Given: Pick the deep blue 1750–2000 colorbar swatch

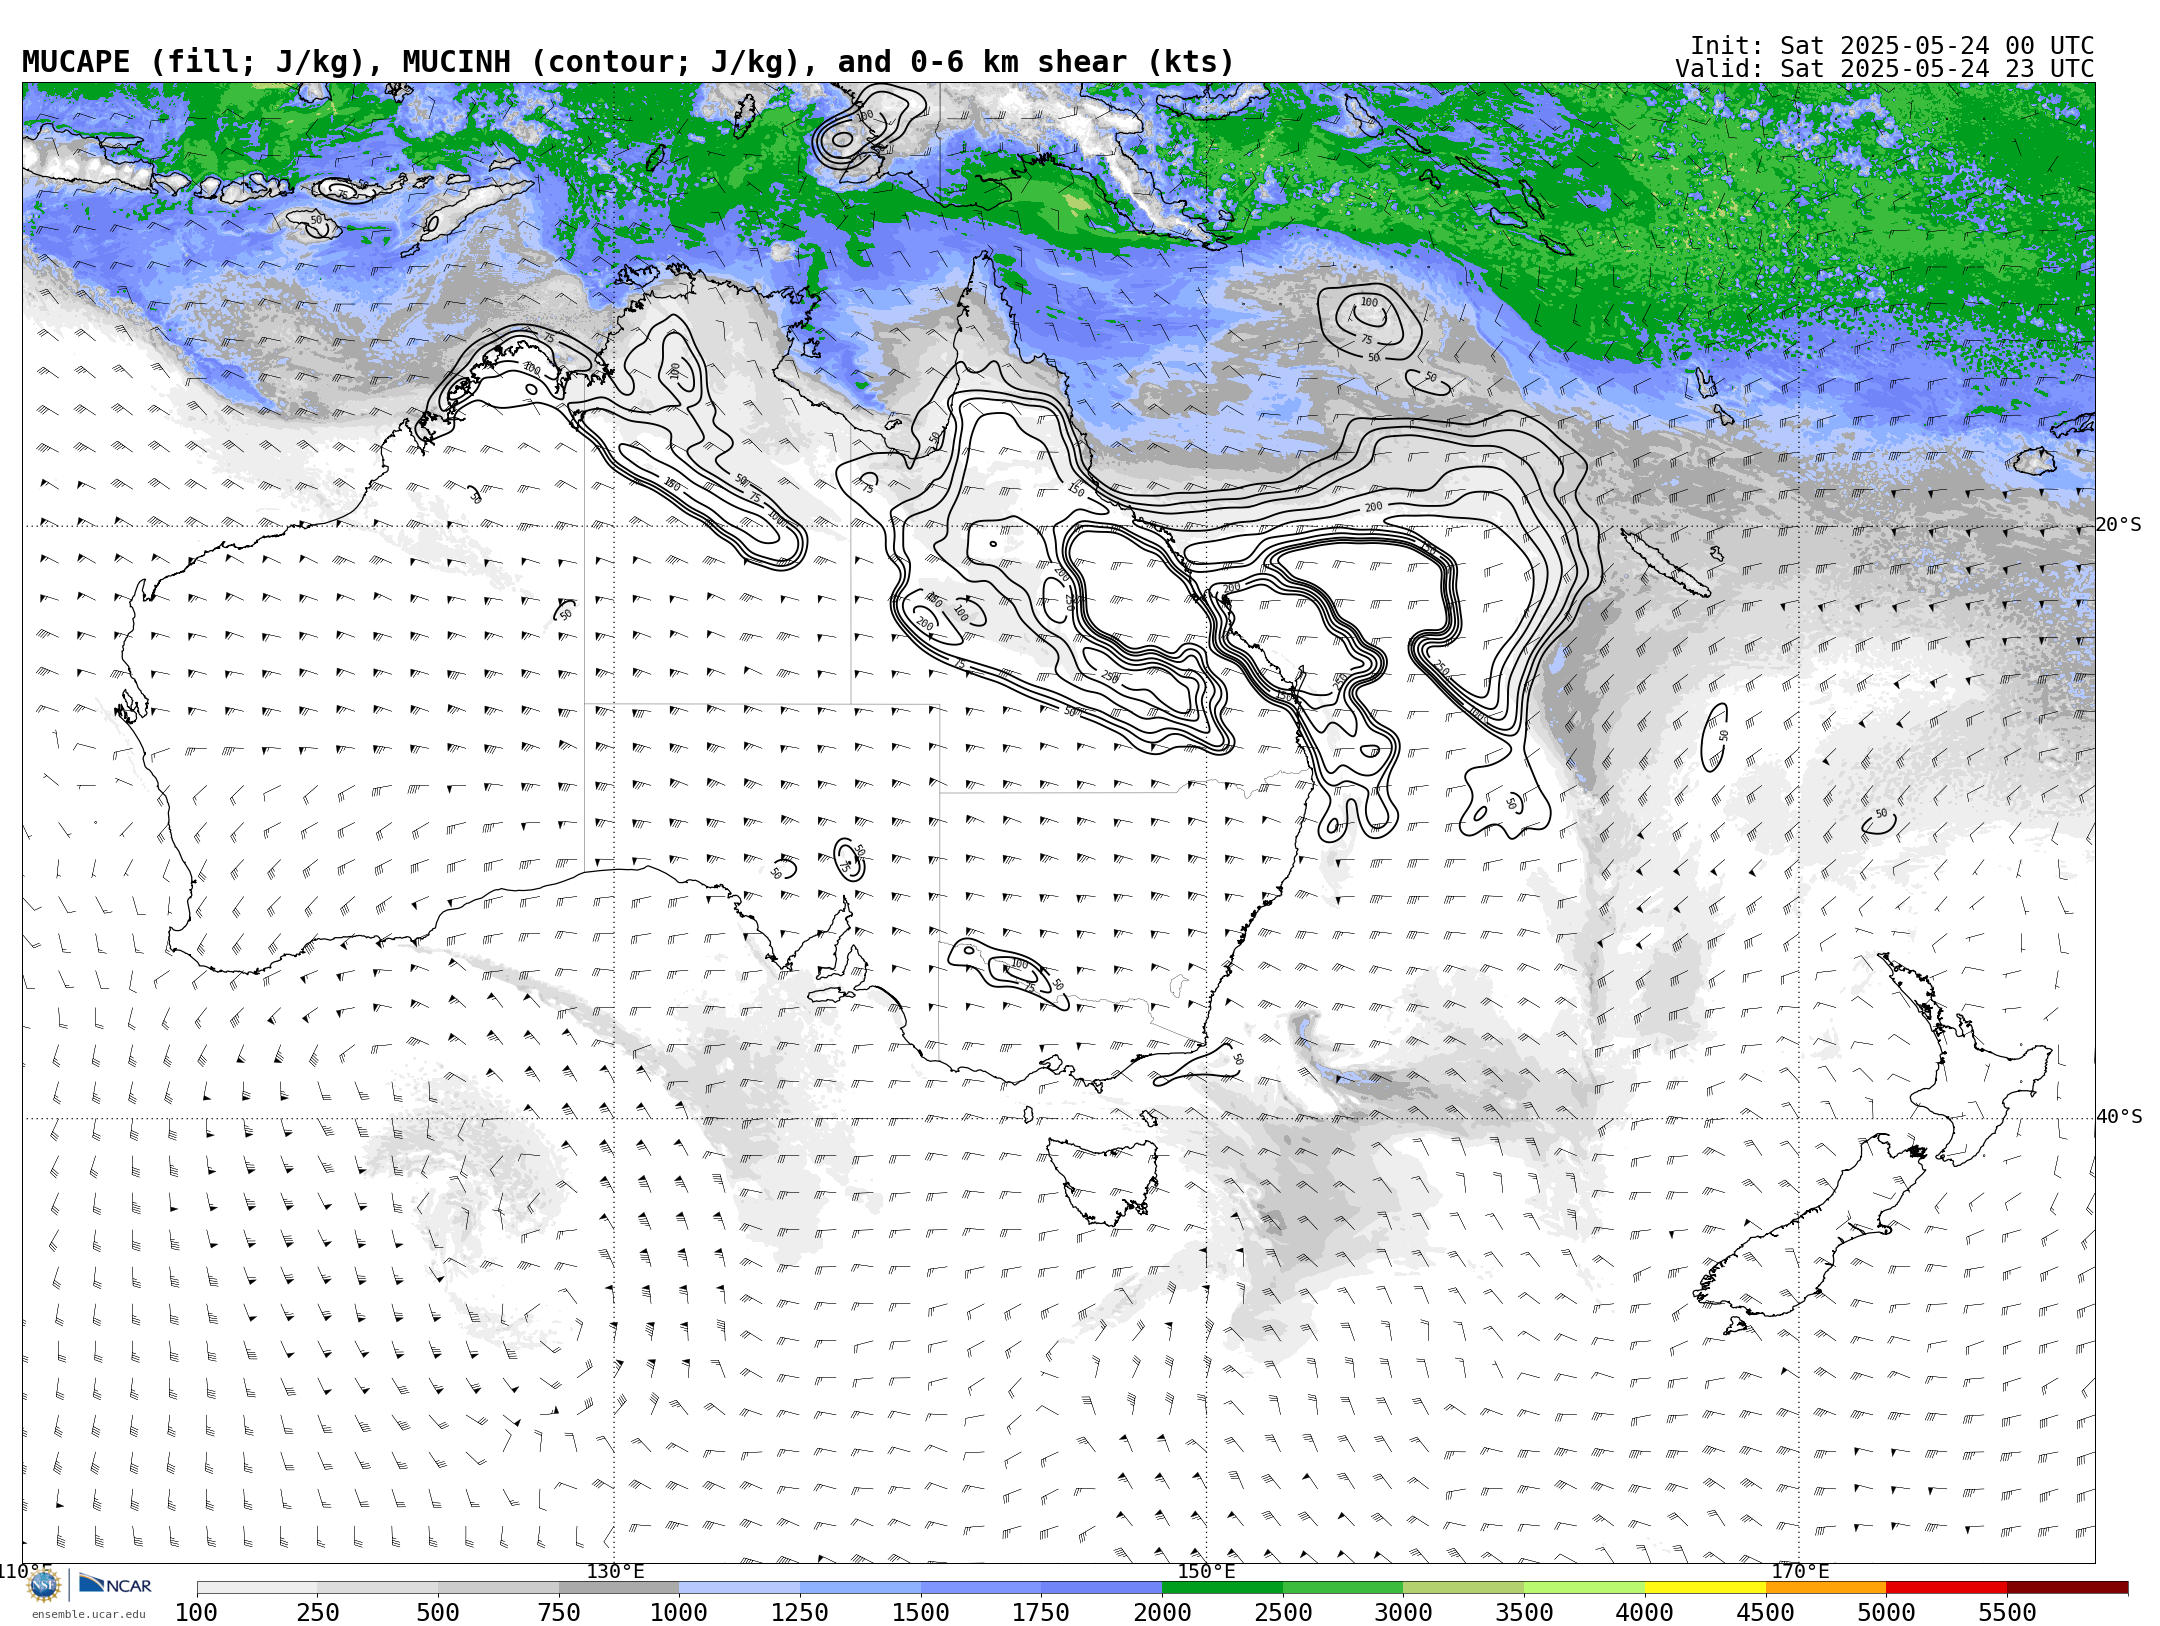Looking at the screenshot, I should (1101, 1588).
